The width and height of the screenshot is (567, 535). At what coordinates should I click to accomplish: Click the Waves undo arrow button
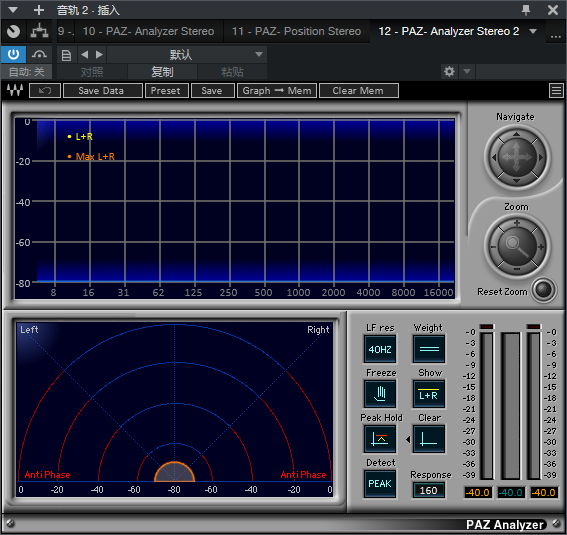pyautogui.click(x=45, y=90)
